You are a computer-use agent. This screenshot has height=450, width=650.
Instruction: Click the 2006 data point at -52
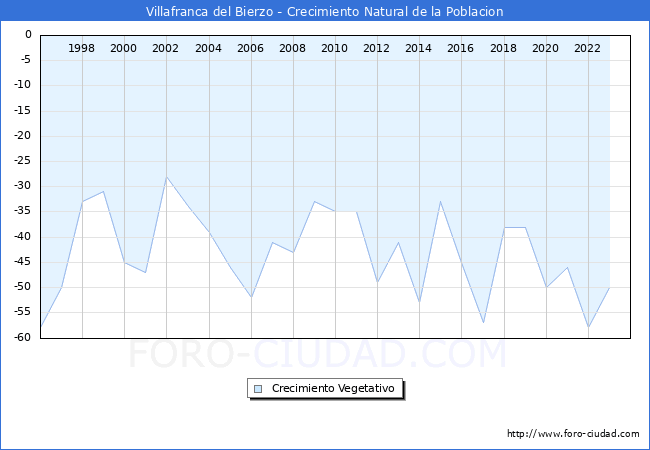(x=251, y=298)
